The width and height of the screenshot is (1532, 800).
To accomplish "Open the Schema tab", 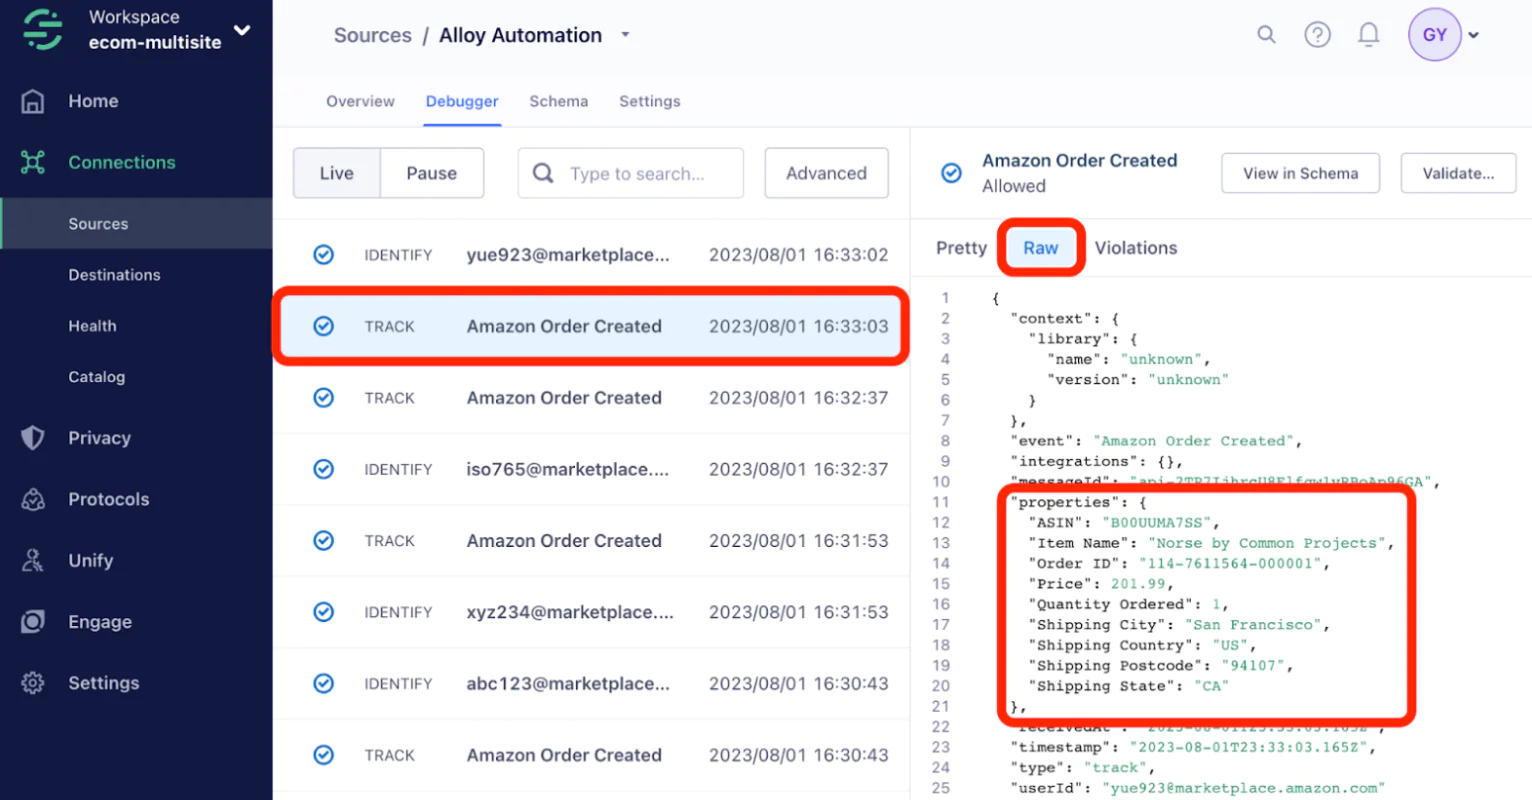I will 559,101.
